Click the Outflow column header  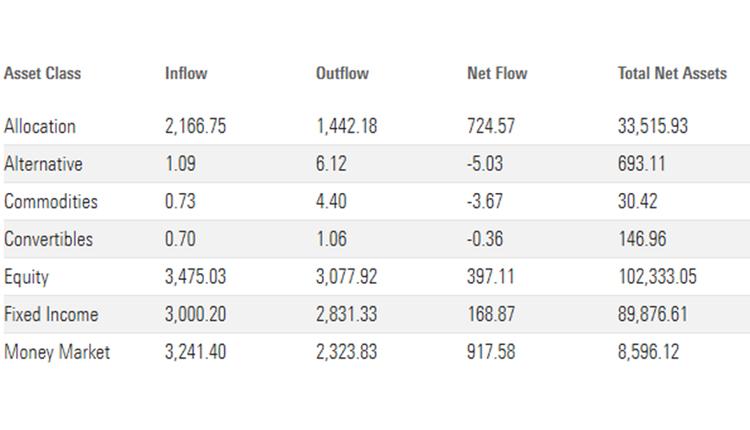(342, 73)
